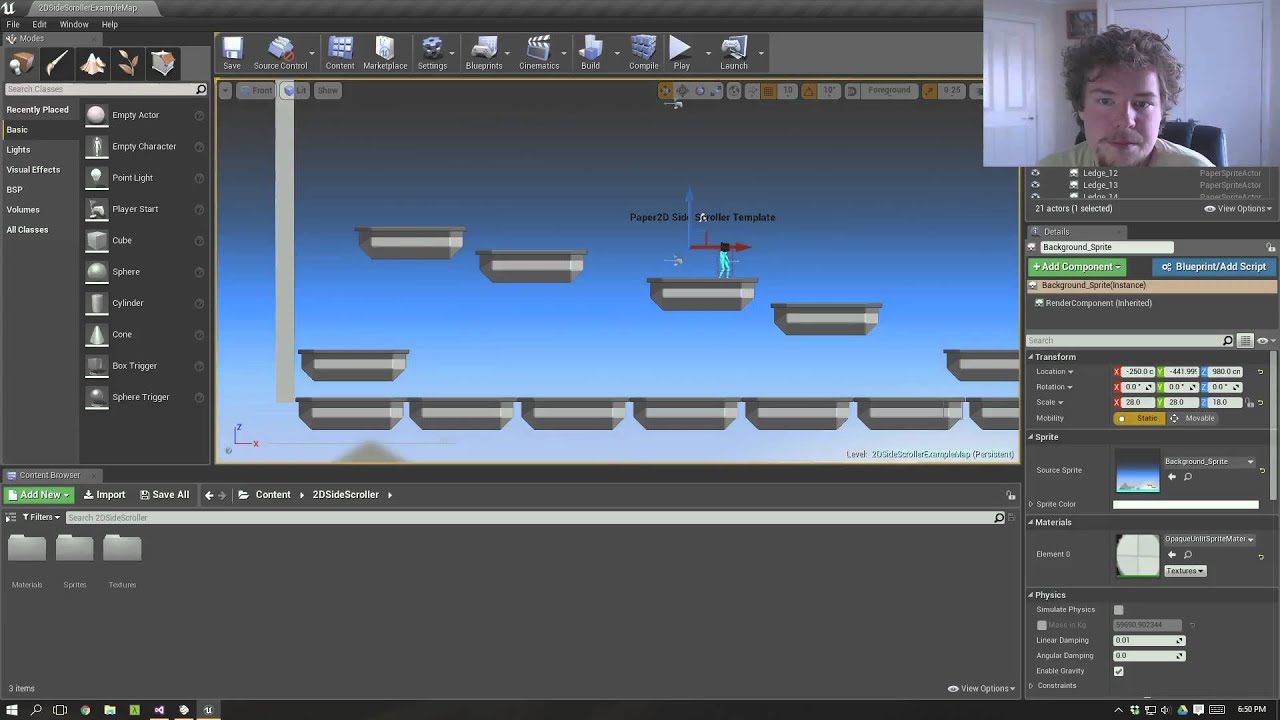Collapse the Transform section

[1031, 357]
